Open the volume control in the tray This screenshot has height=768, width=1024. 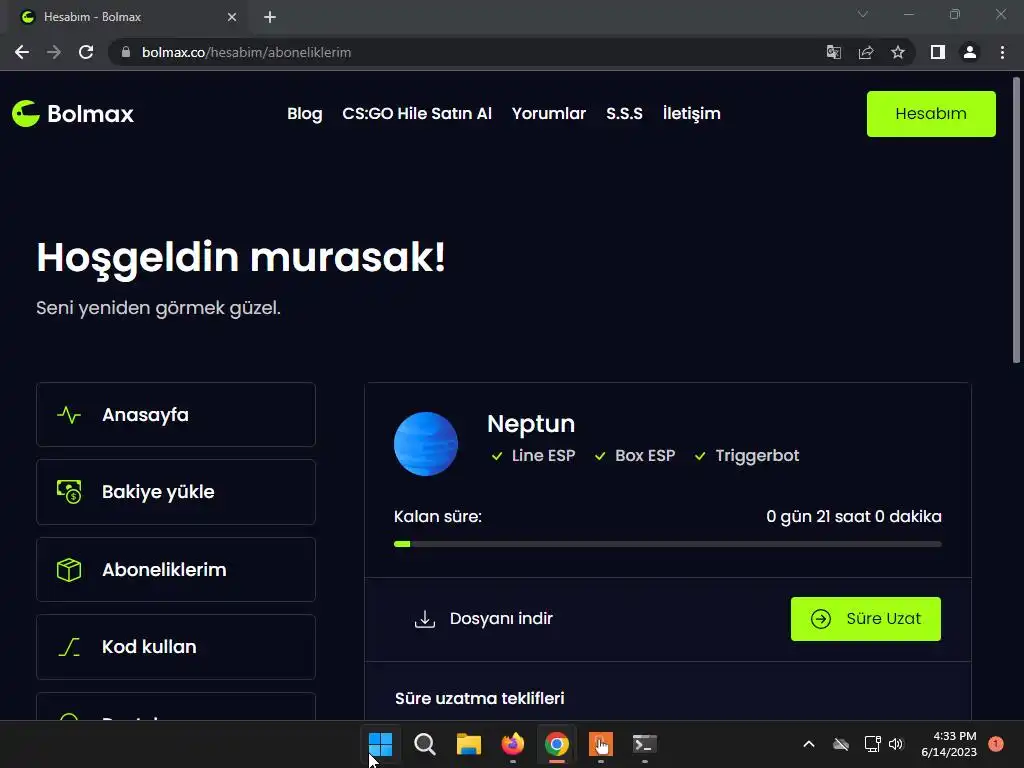tap(896, 744)
